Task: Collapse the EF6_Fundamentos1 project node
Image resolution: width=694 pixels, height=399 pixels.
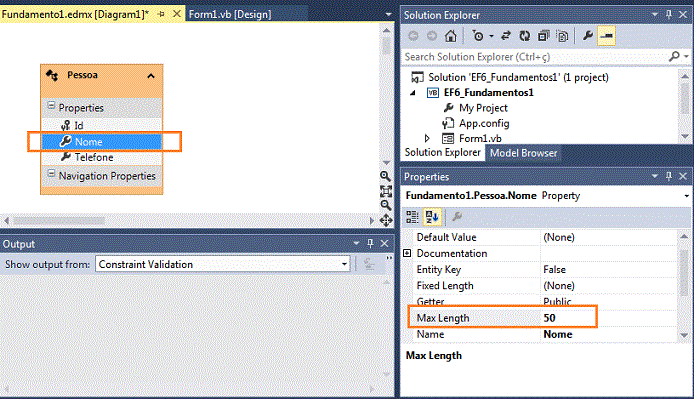Action: pos(413,93)
